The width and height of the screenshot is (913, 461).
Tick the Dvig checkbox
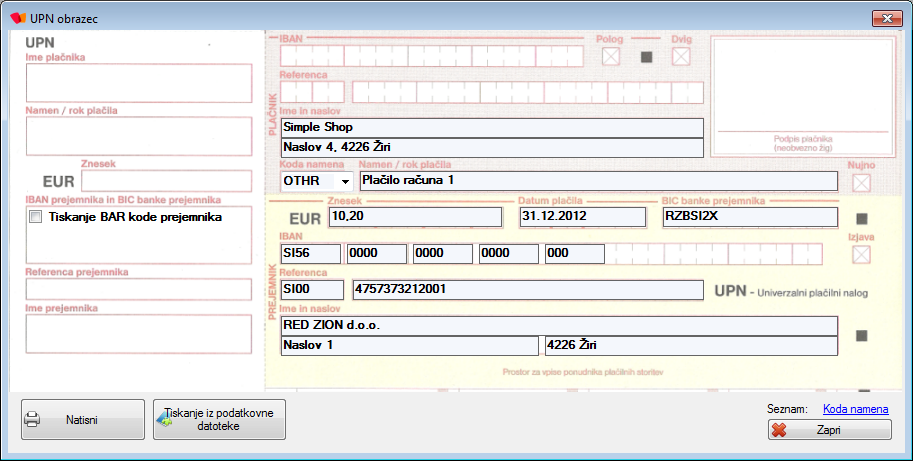681,56
